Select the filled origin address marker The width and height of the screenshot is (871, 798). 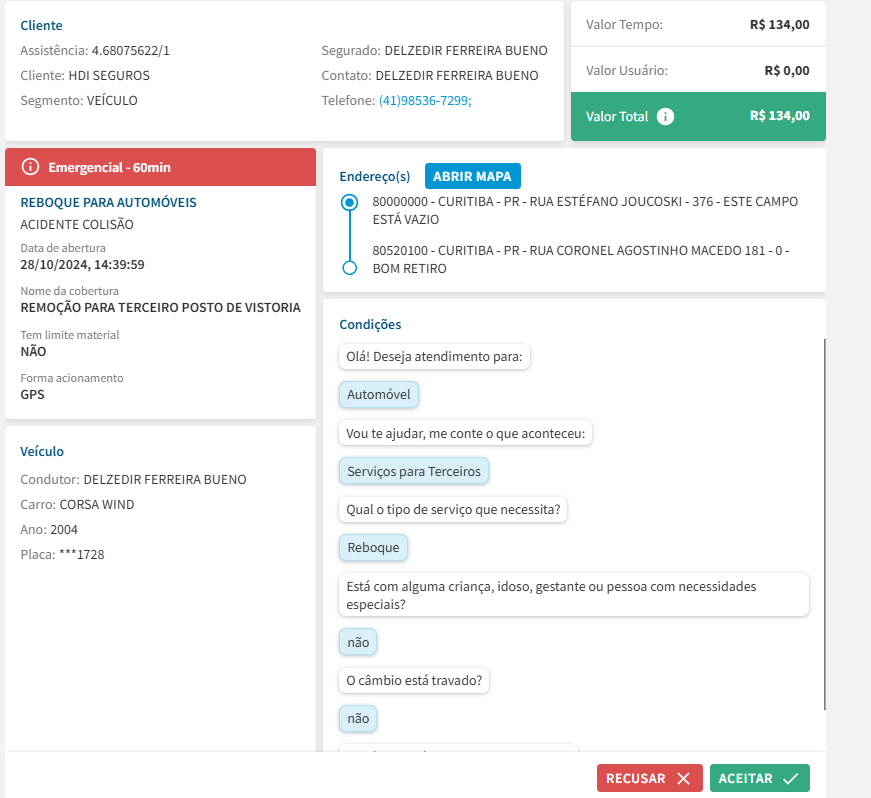[x=349, y=202]
